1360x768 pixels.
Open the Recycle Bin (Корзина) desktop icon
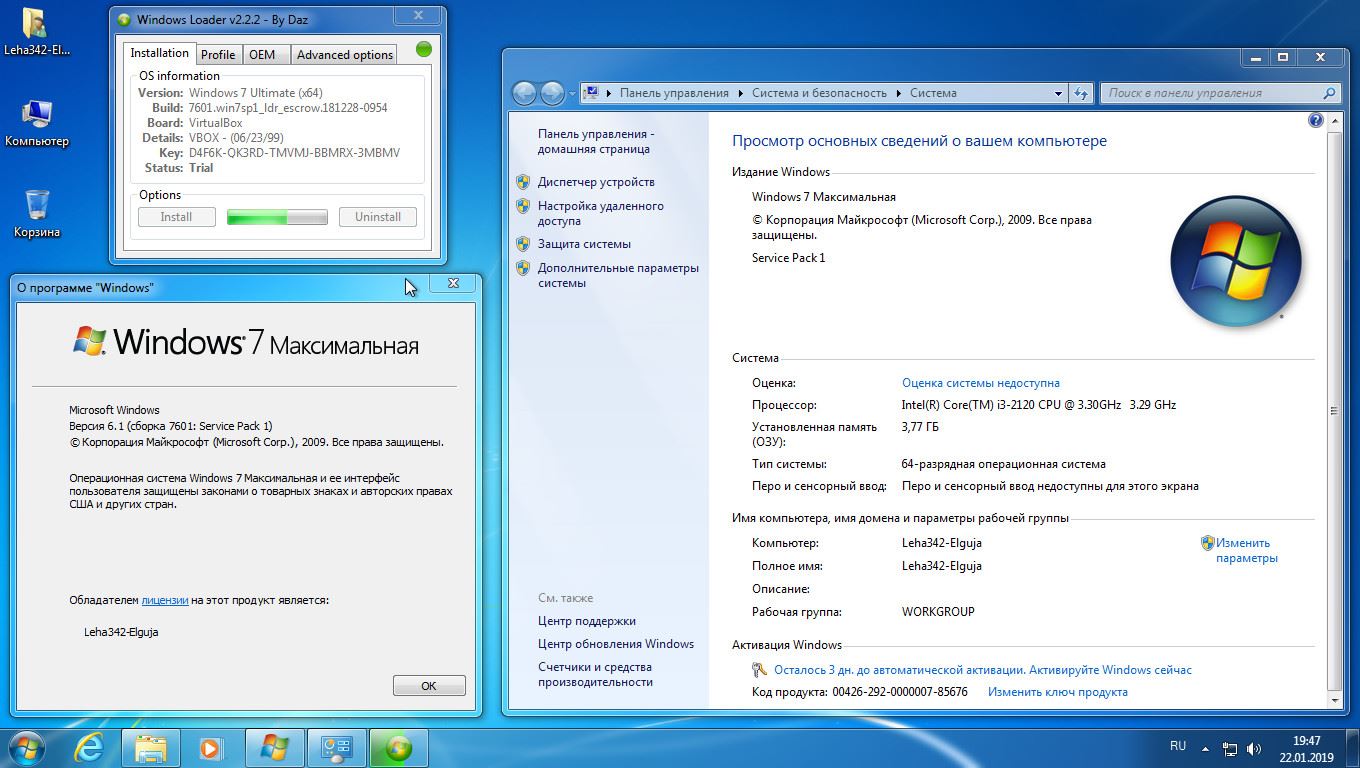(37, 212)
